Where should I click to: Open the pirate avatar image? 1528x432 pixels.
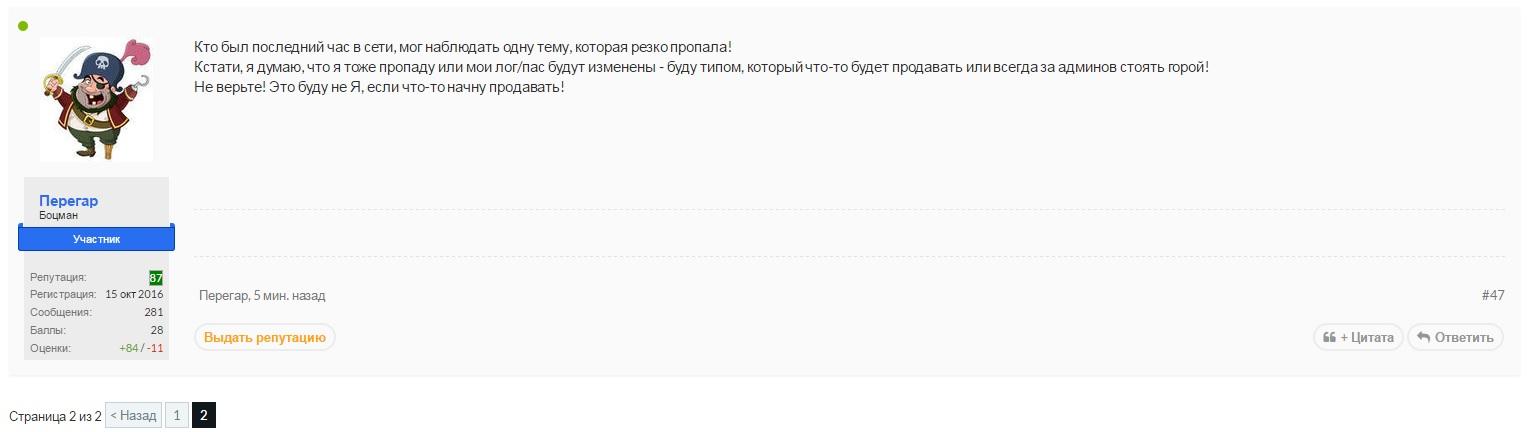pyautogui.click(x=96, y=99)
